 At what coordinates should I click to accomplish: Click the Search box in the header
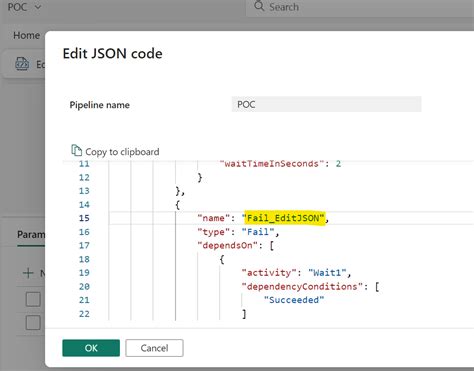click(360, 7)
